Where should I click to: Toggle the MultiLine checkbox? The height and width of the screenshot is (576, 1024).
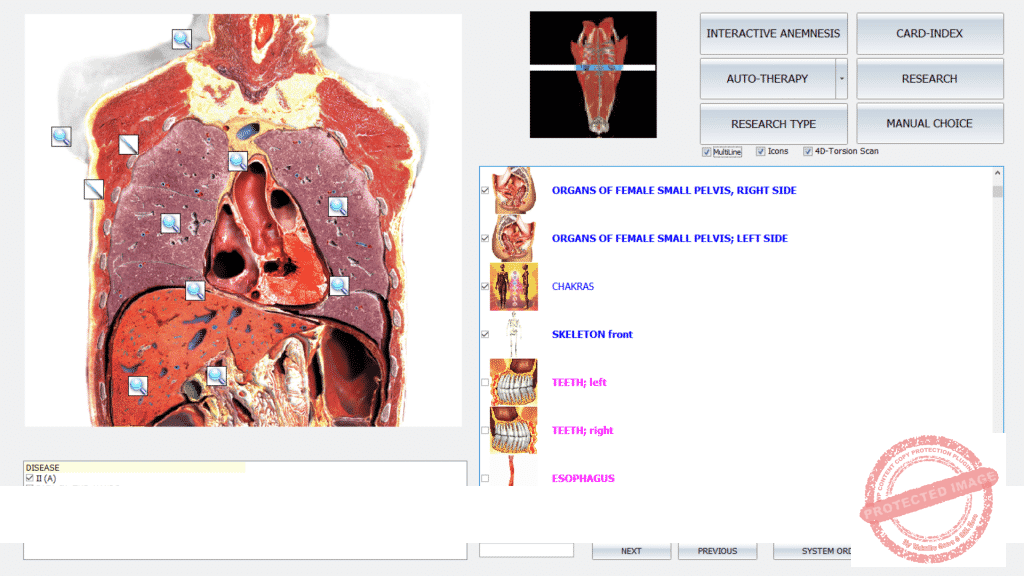pos(707,152)
